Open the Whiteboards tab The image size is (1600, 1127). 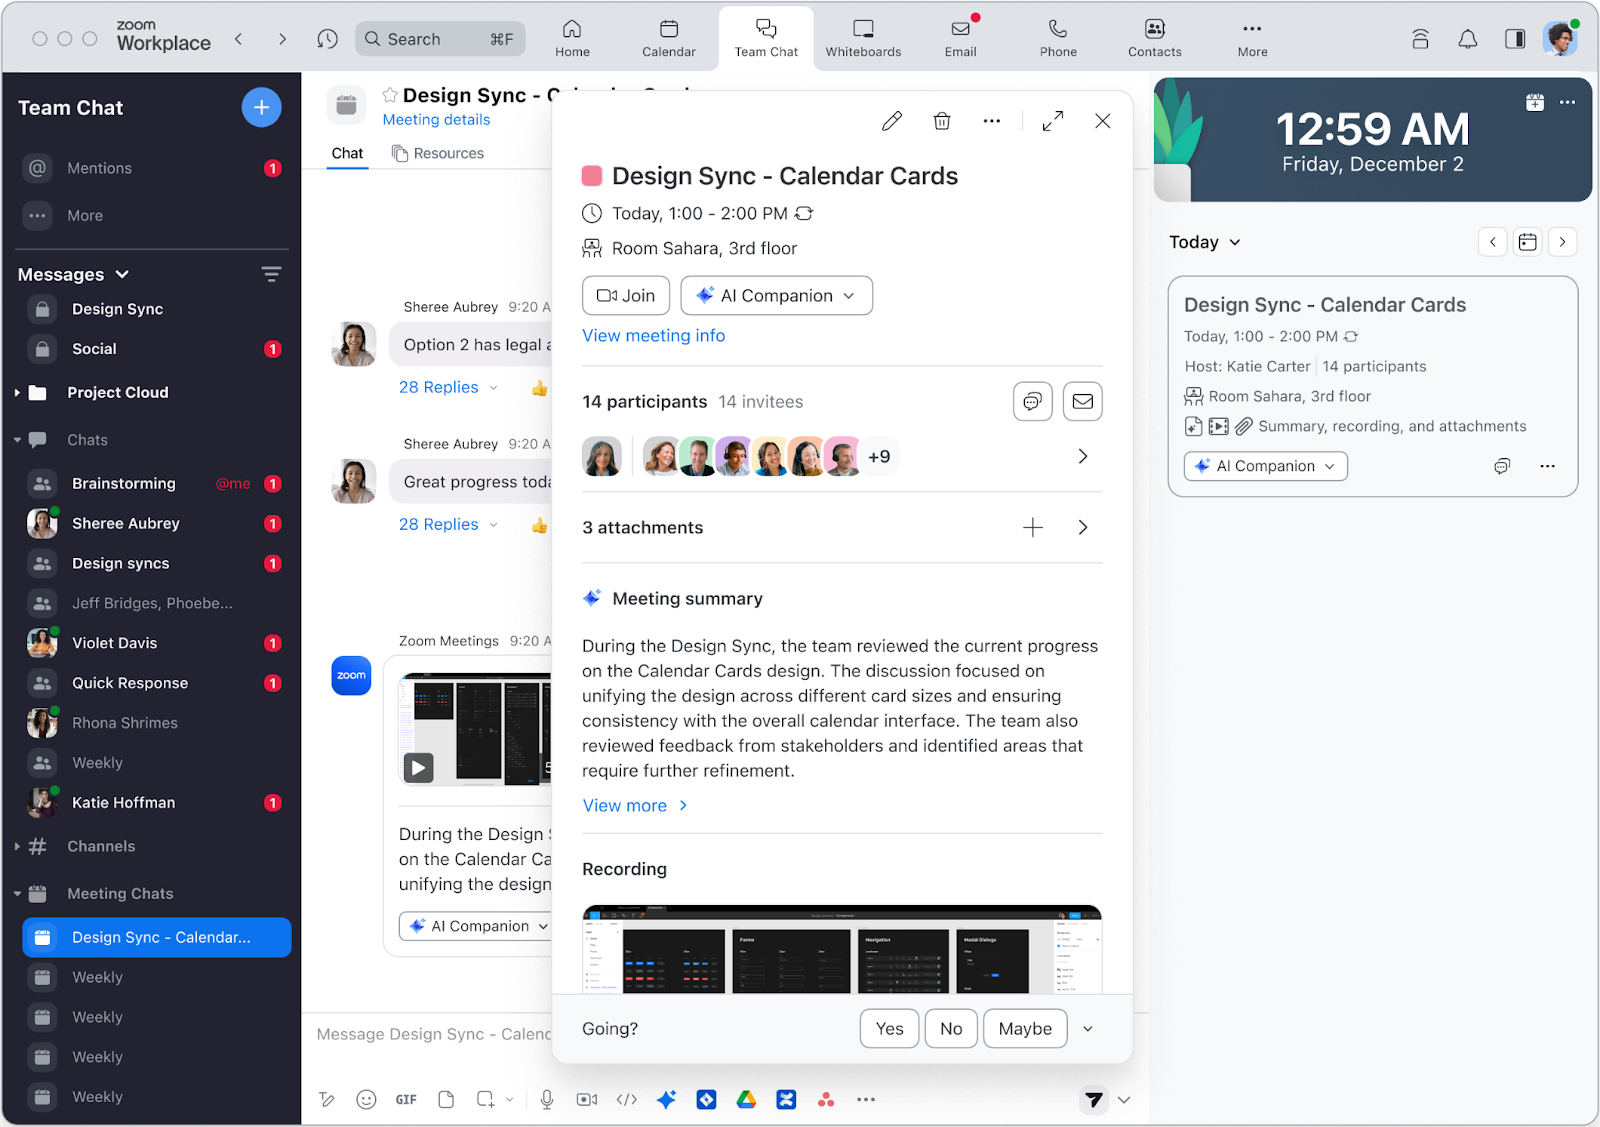click(863, 39)
